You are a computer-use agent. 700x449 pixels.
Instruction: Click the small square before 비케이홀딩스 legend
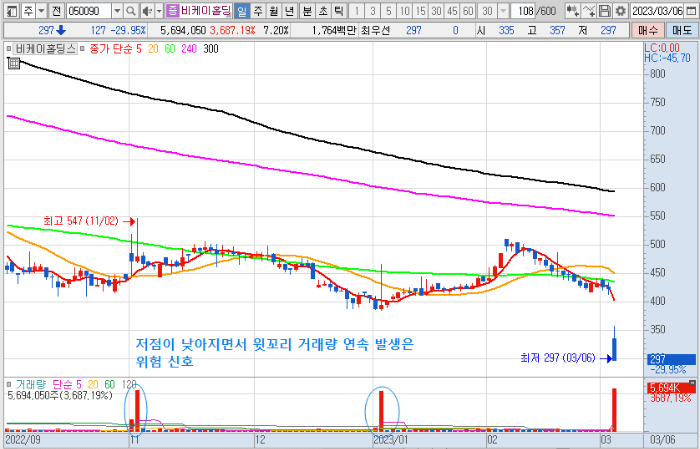point(9,48)
